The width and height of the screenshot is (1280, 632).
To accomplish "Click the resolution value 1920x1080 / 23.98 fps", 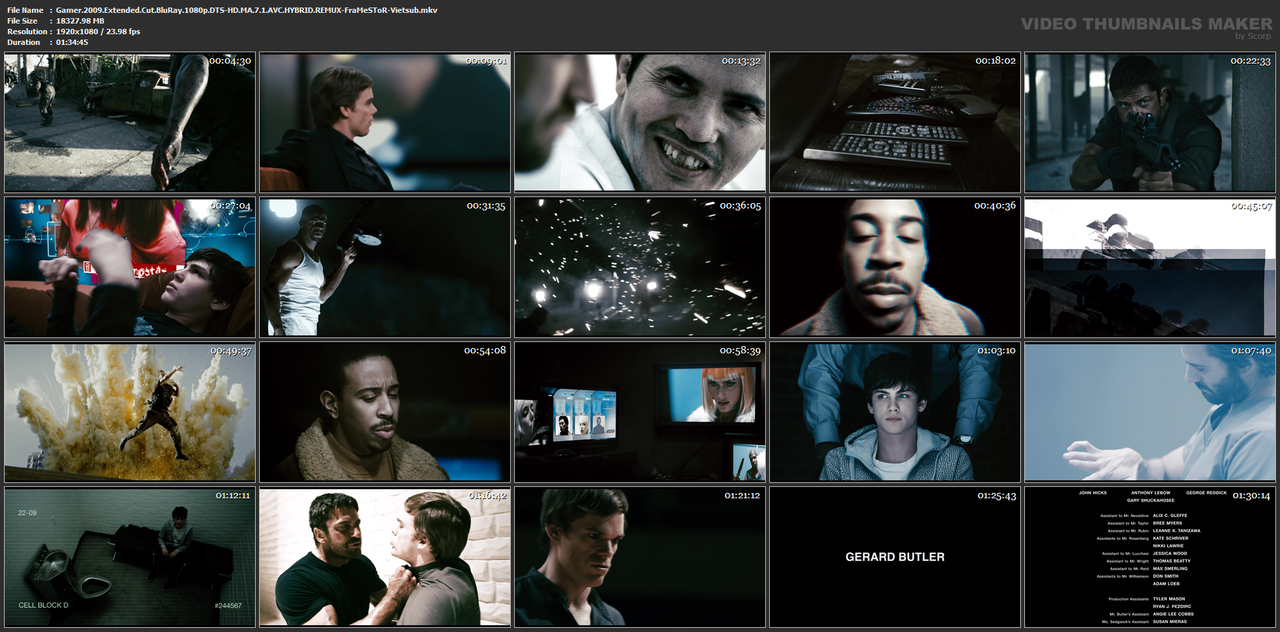I will (x=98, y=32).
